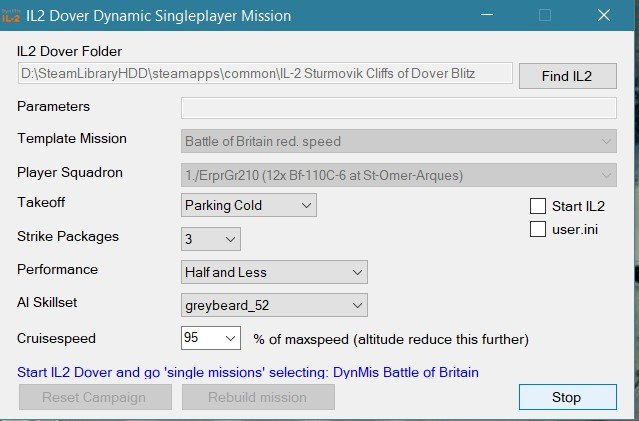
Task: Maximize the mission window
Action: pyautogui.click(x=545, y=15)
